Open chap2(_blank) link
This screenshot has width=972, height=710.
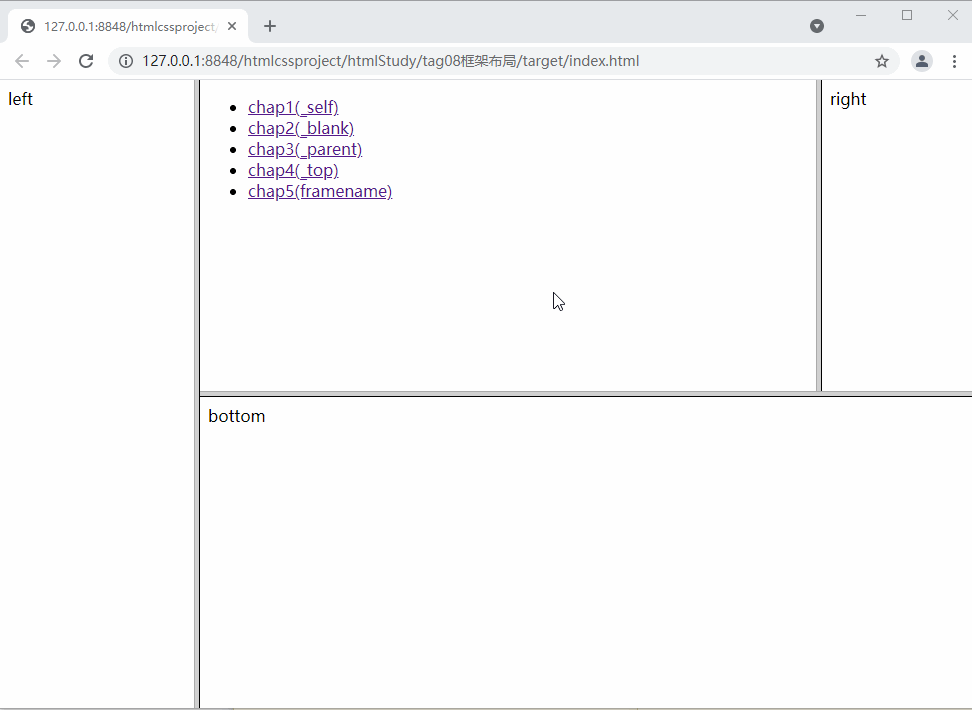pyautogui.click(x=301, y=128)
